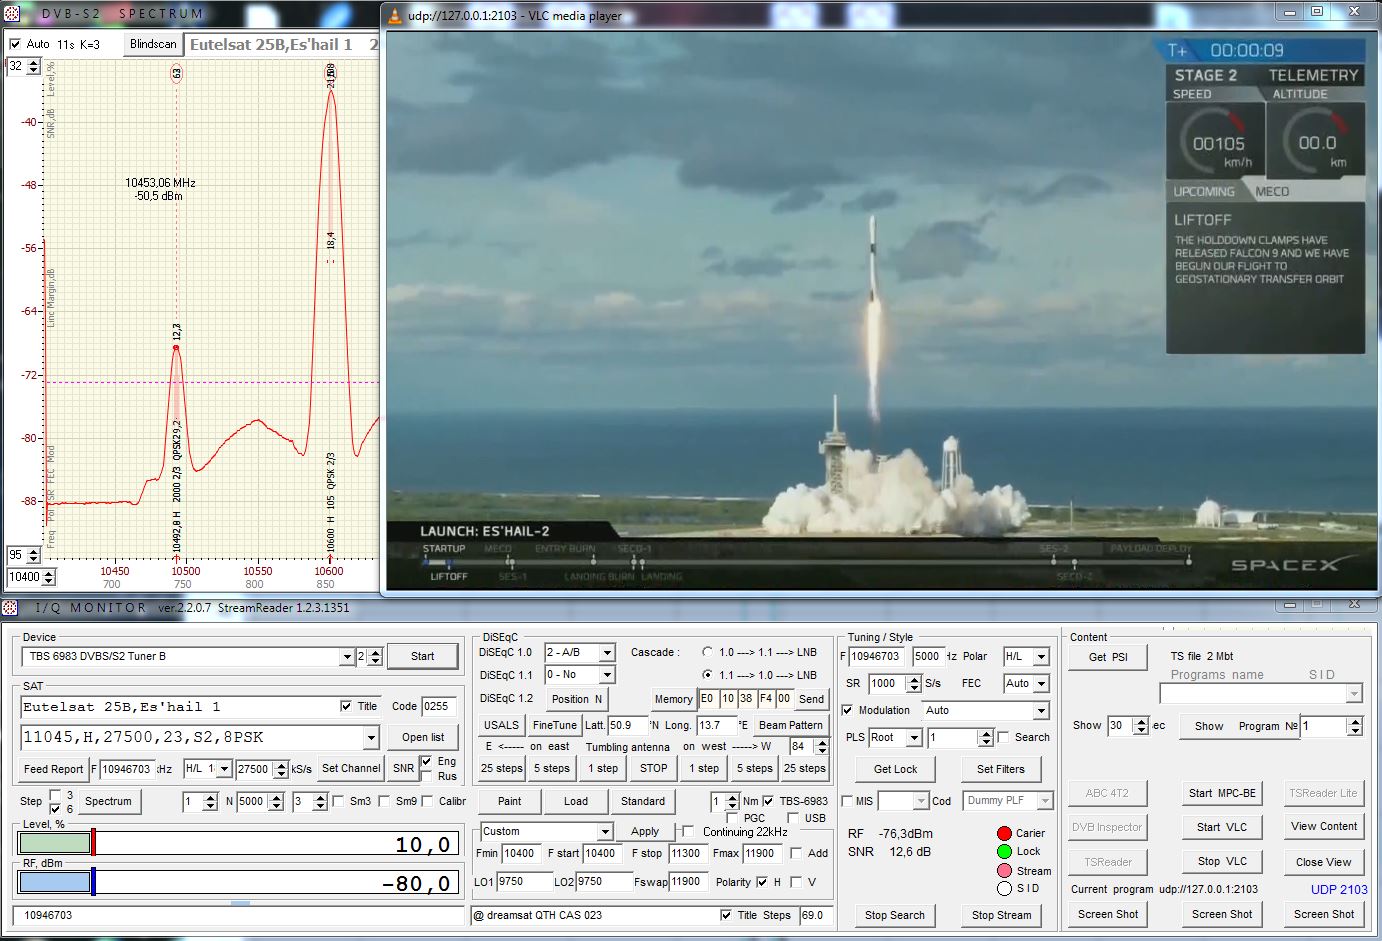Click the I/Q Monitor window icon
Image resolution: width=1382 pixels, height=941 pixels.
click(x=10, y=607)
